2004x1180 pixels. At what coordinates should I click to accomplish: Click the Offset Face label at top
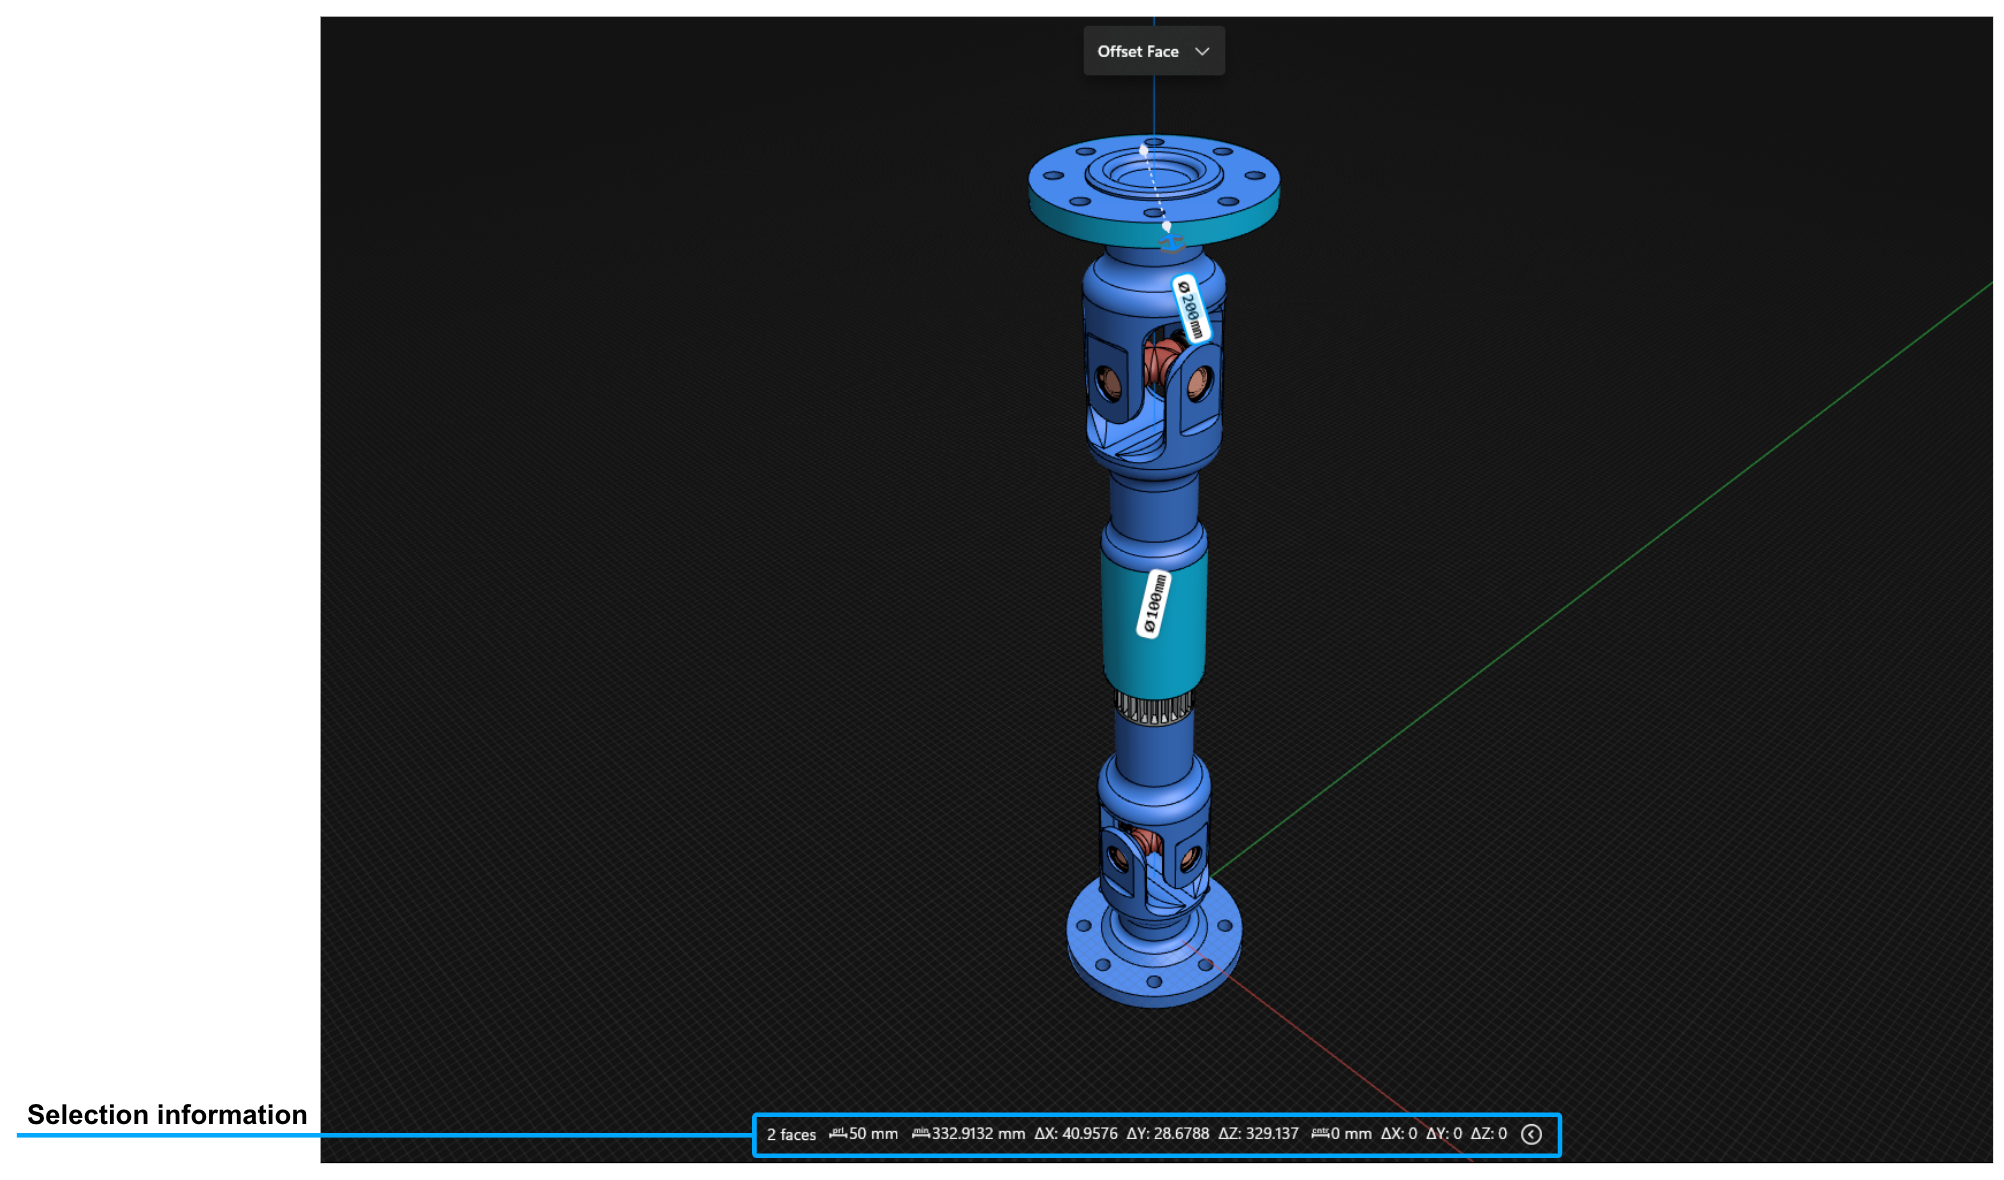pos(1138,50)
